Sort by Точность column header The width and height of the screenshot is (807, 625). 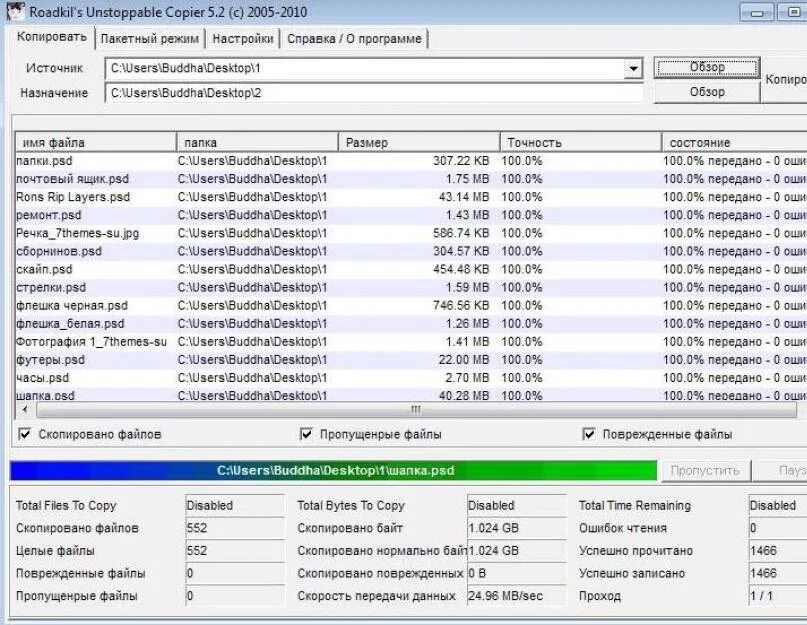581,143
